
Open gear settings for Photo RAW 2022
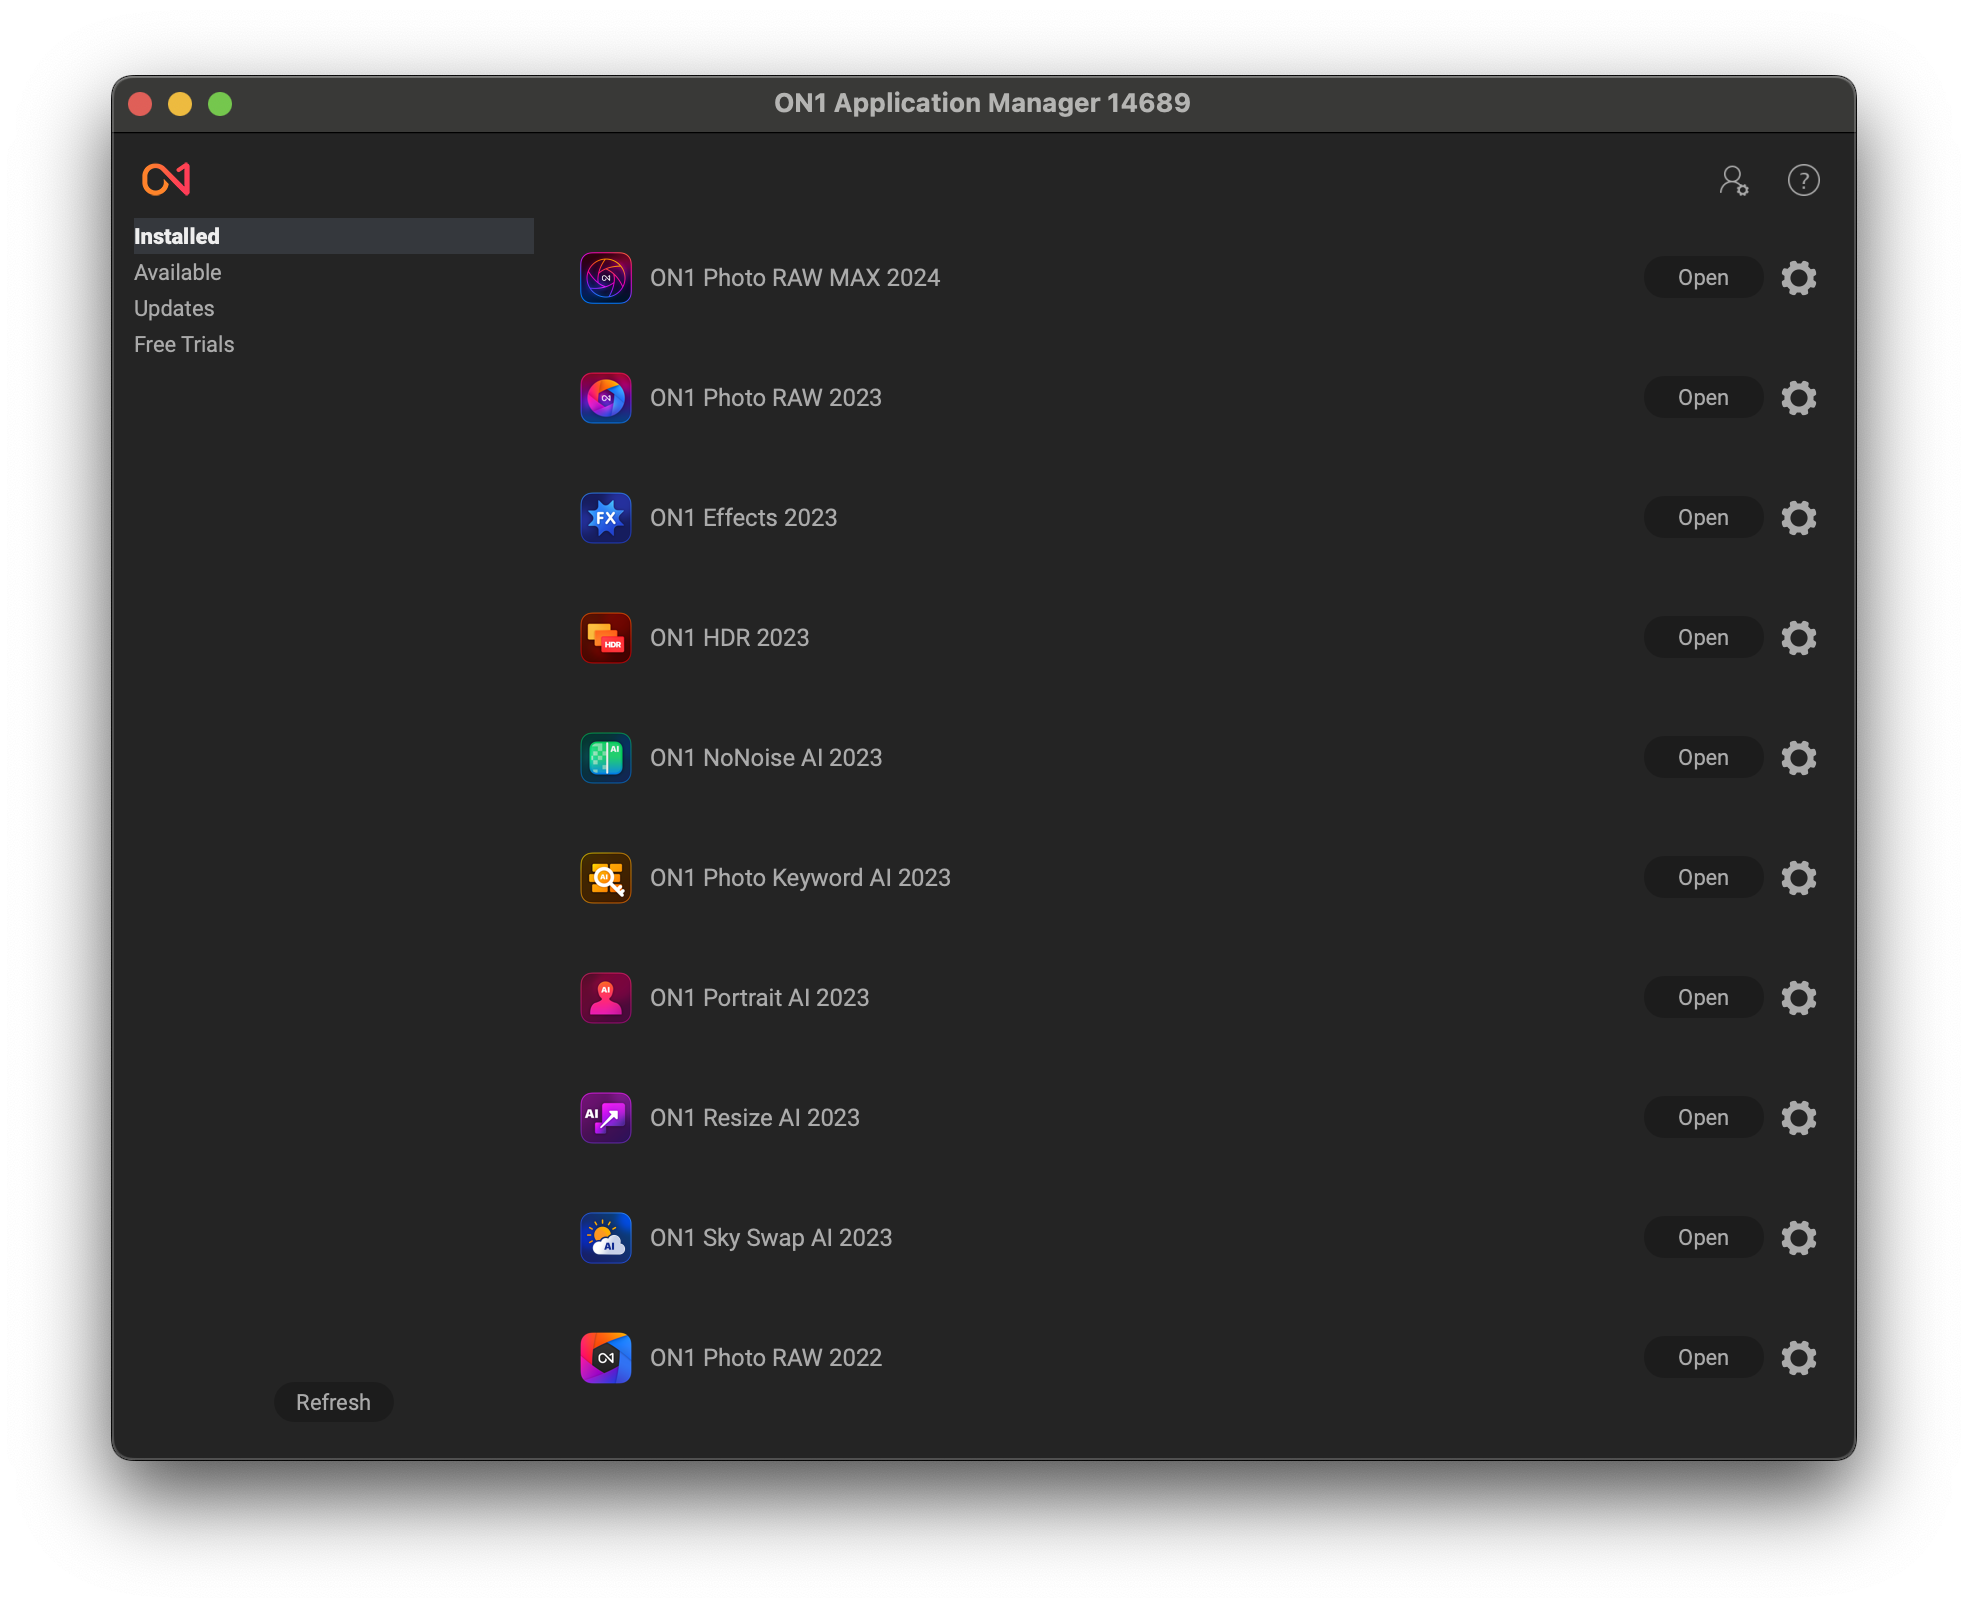point(1799,1358)
